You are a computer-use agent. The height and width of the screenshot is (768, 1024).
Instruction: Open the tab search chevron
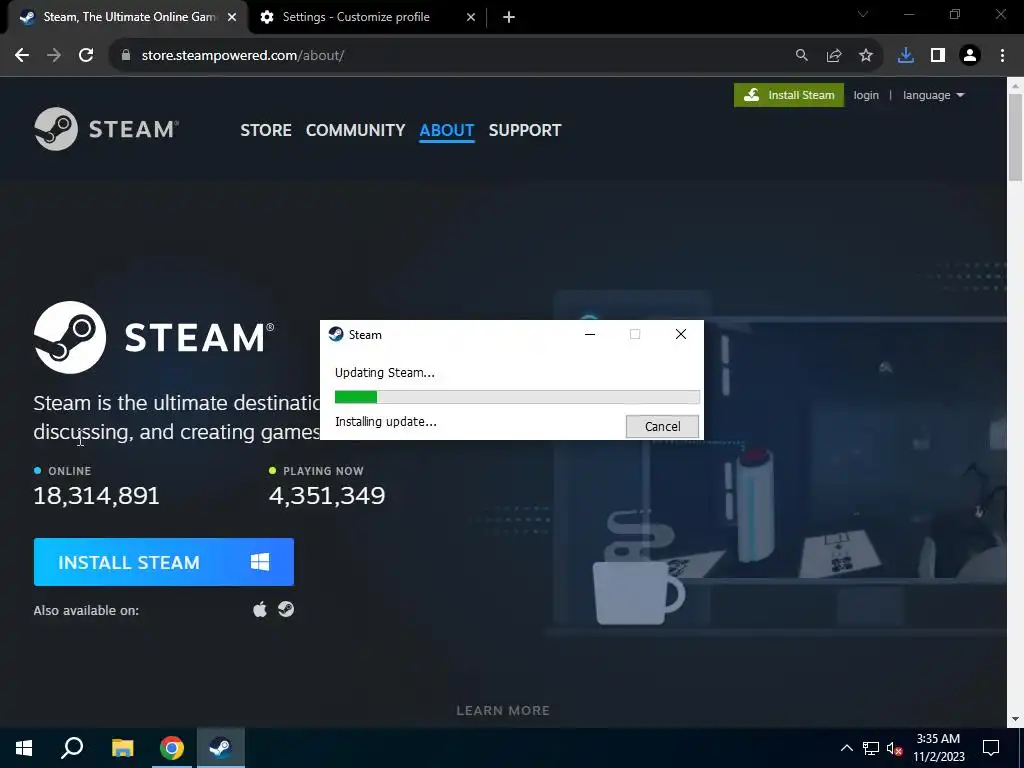click(x=863, y=14)
